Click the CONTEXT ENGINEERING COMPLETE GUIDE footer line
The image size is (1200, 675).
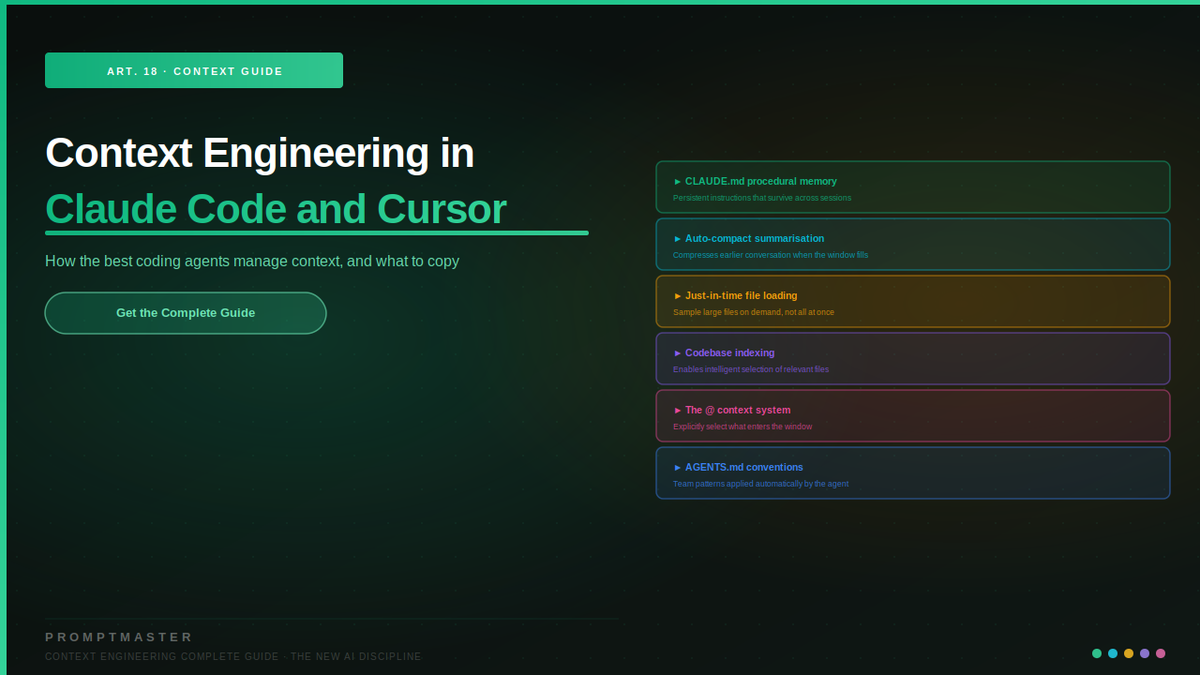234,656
